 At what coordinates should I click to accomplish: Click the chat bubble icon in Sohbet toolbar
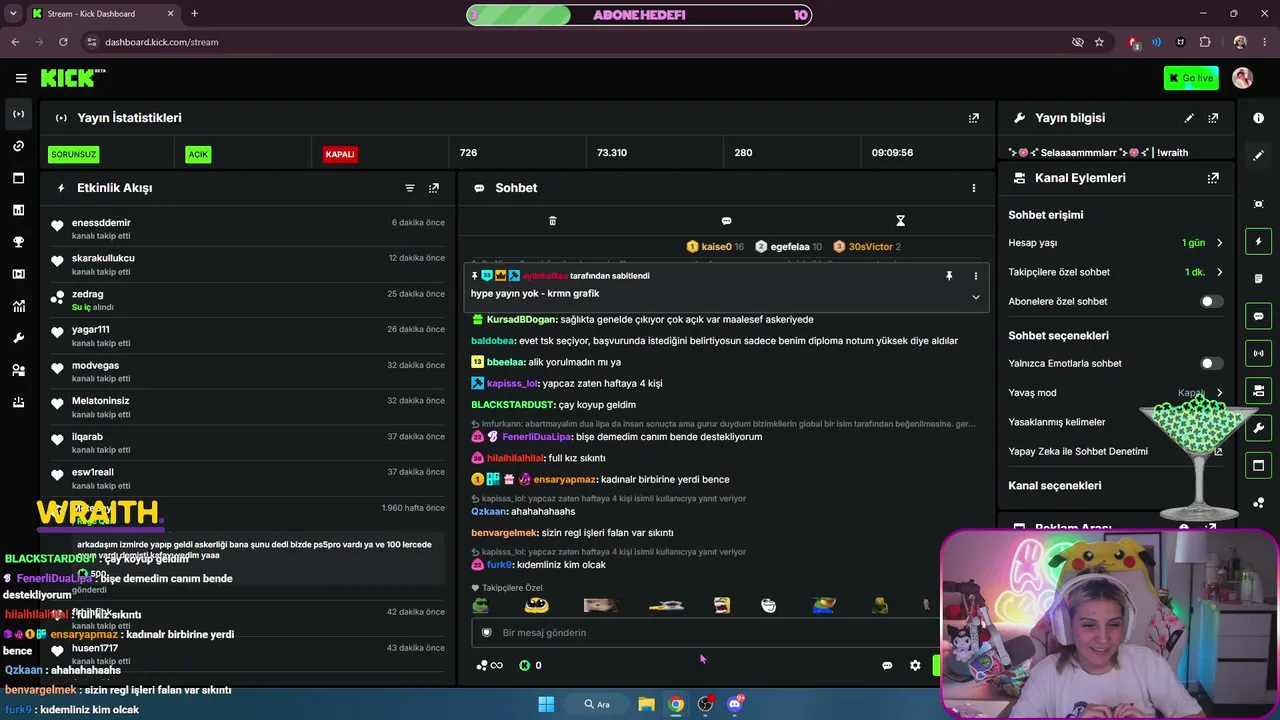726,221
